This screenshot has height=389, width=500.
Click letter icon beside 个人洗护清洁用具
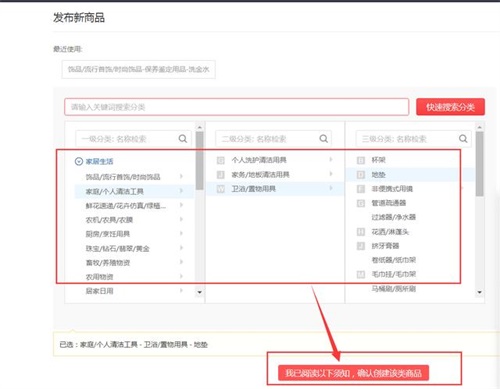221,160
